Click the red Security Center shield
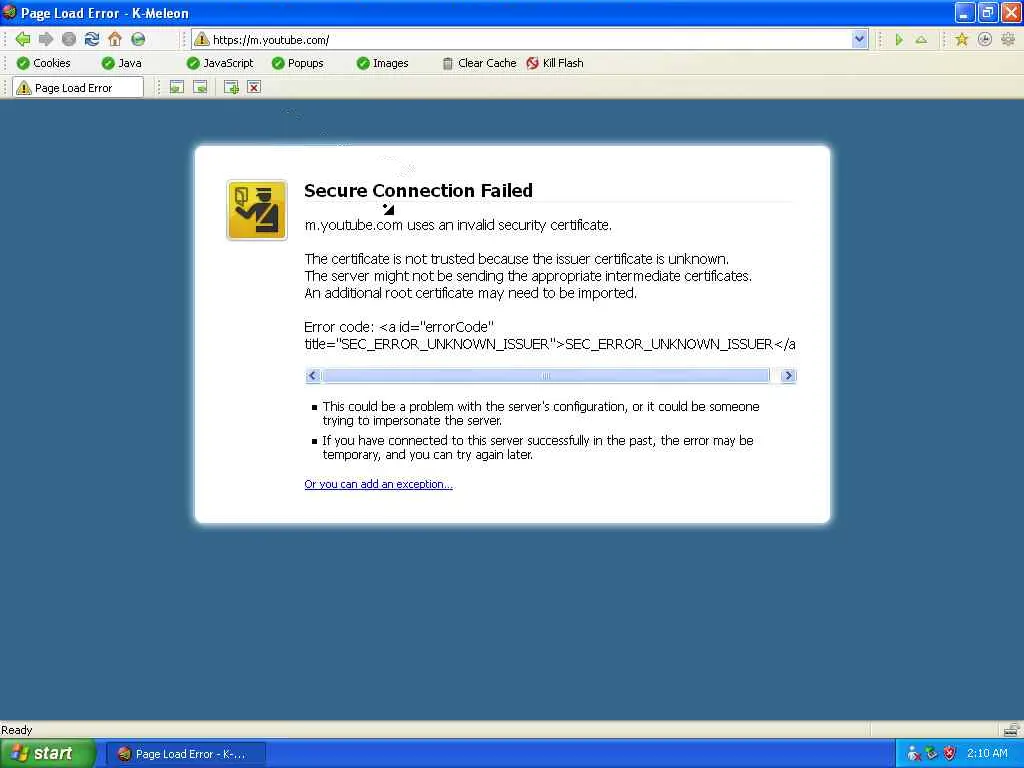The height and width of the screenshot is (768, 1024). click(949, 754)
